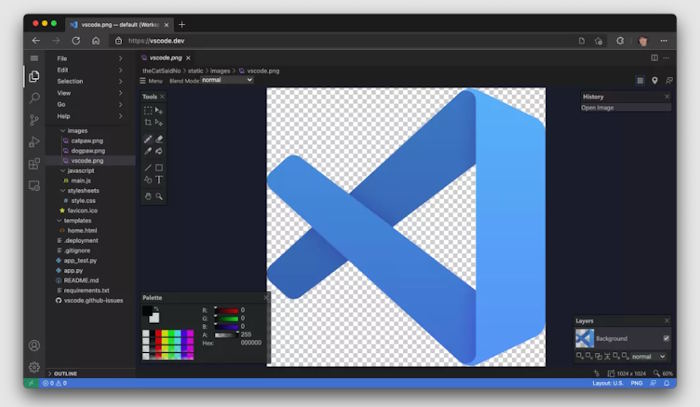Open the layer blend mode dropdown in Layers

649,356
